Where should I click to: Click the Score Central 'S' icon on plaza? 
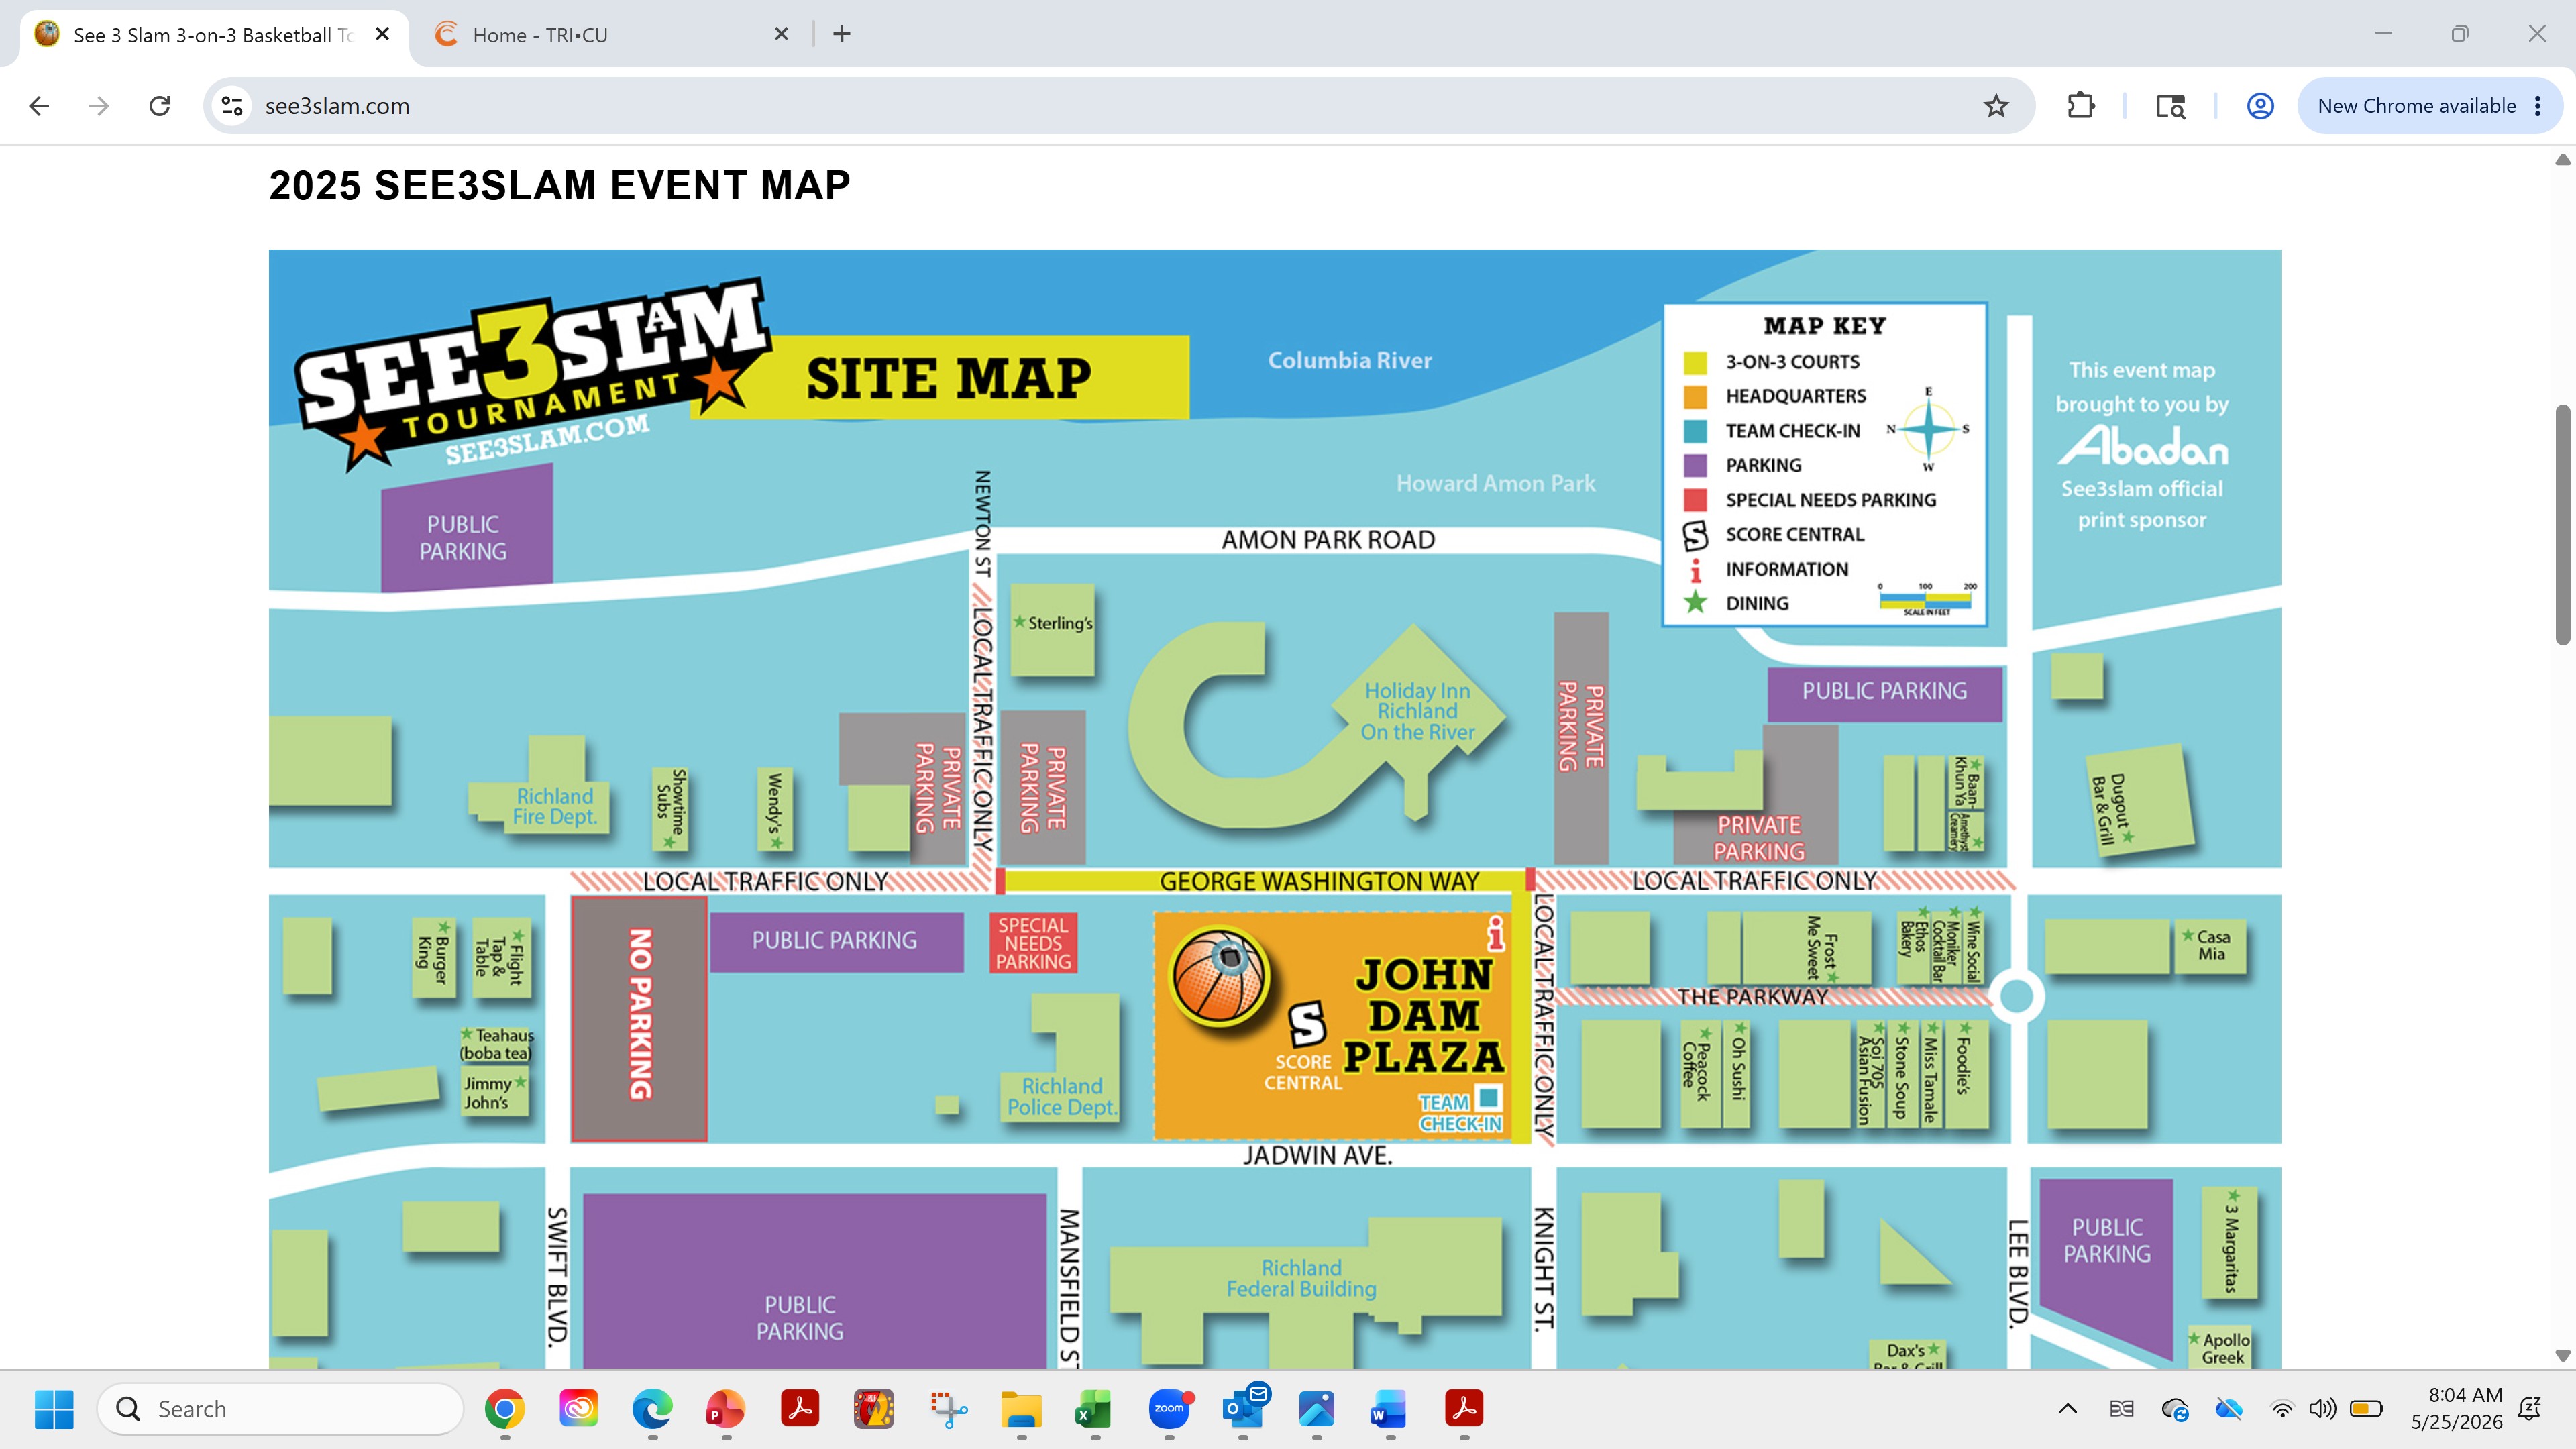(x=1307, y=1024)
